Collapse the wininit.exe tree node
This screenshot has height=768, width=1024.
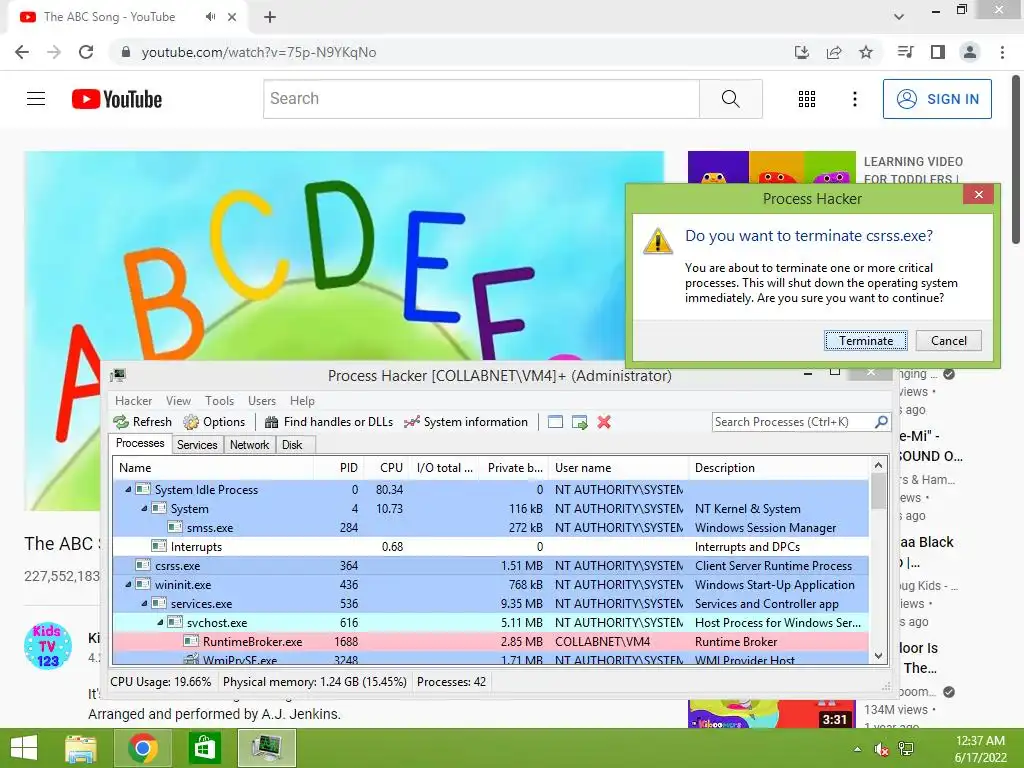point(128,584)
